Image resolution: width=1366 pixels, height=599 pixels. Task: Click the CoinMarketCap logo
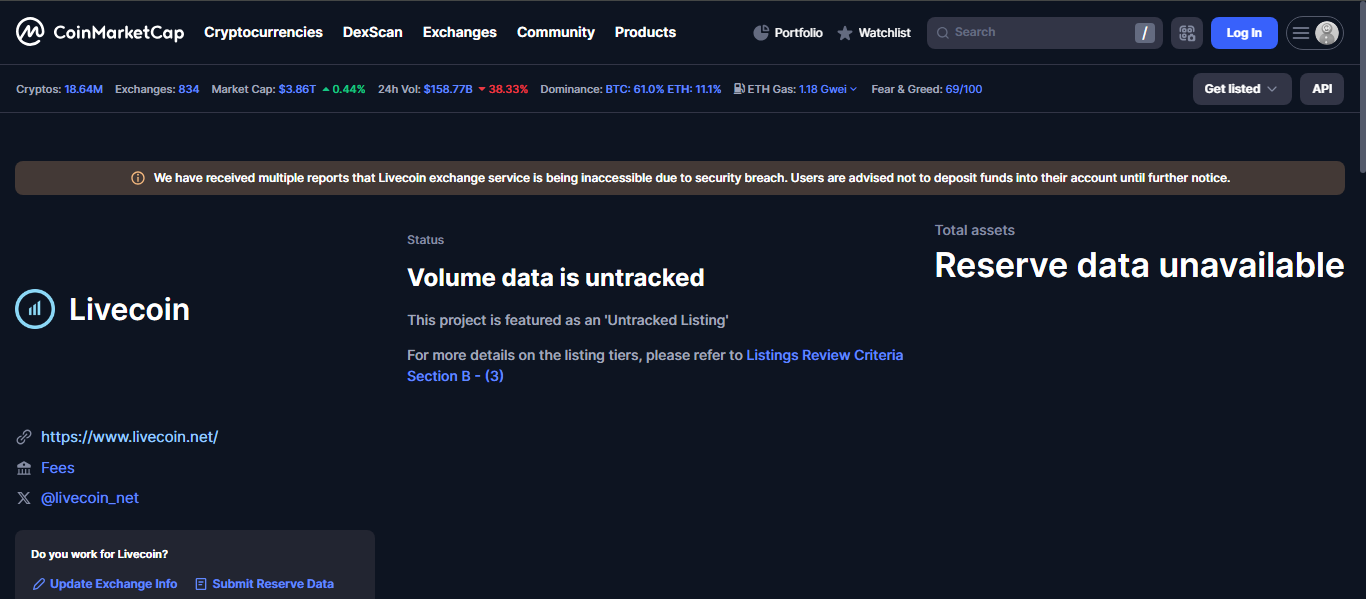pos(100,32)
